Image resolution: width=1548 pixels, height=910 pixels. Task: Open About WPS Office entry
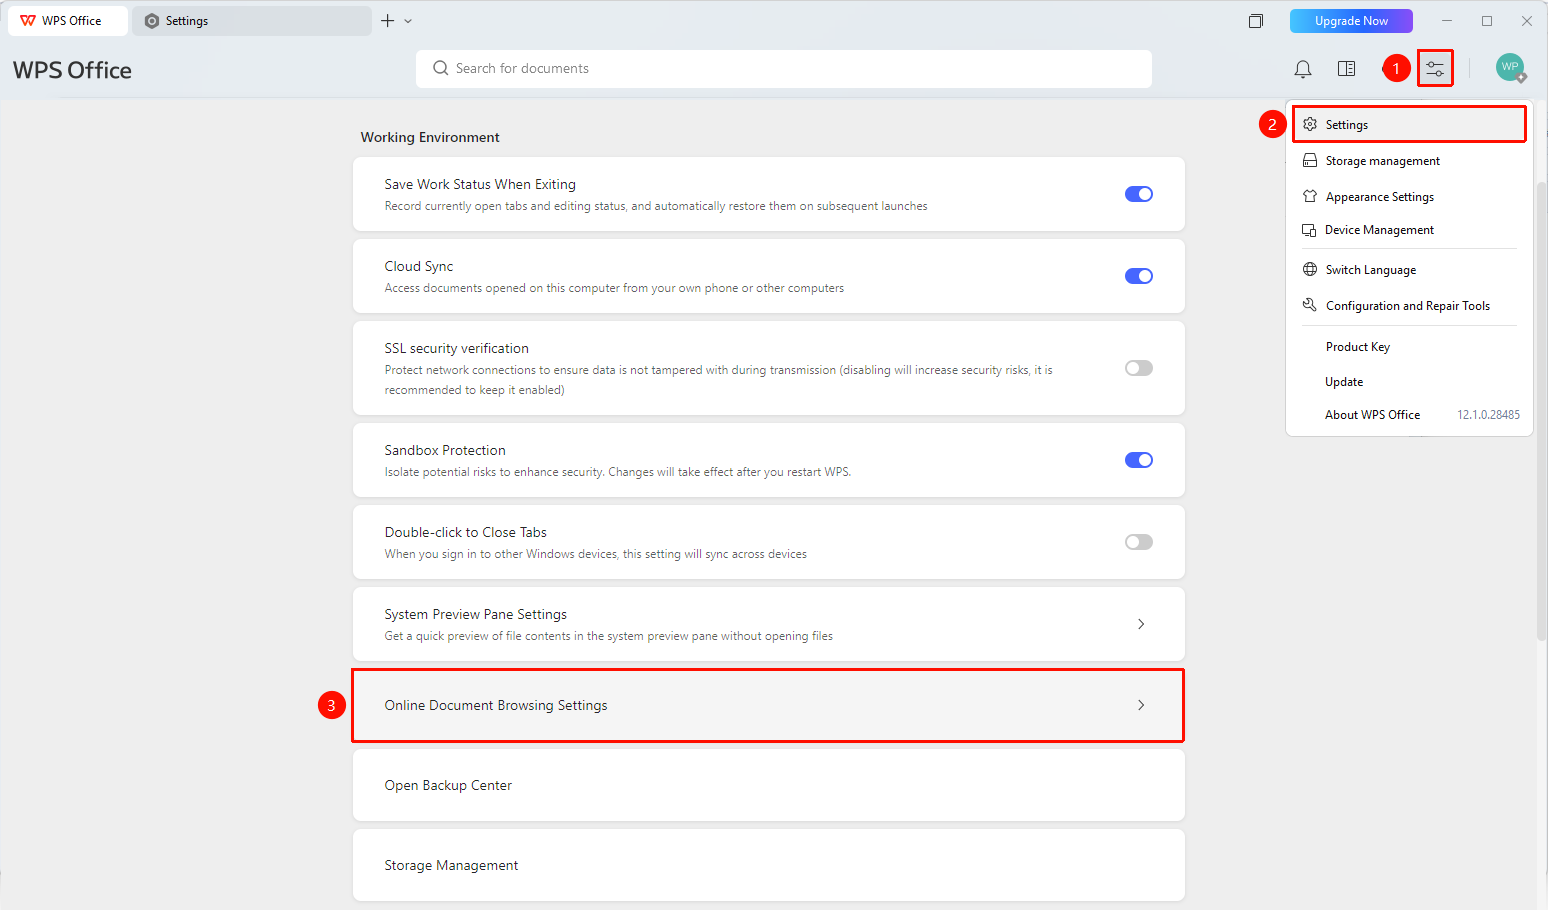pyautogui.click(x=1409, y=415)
